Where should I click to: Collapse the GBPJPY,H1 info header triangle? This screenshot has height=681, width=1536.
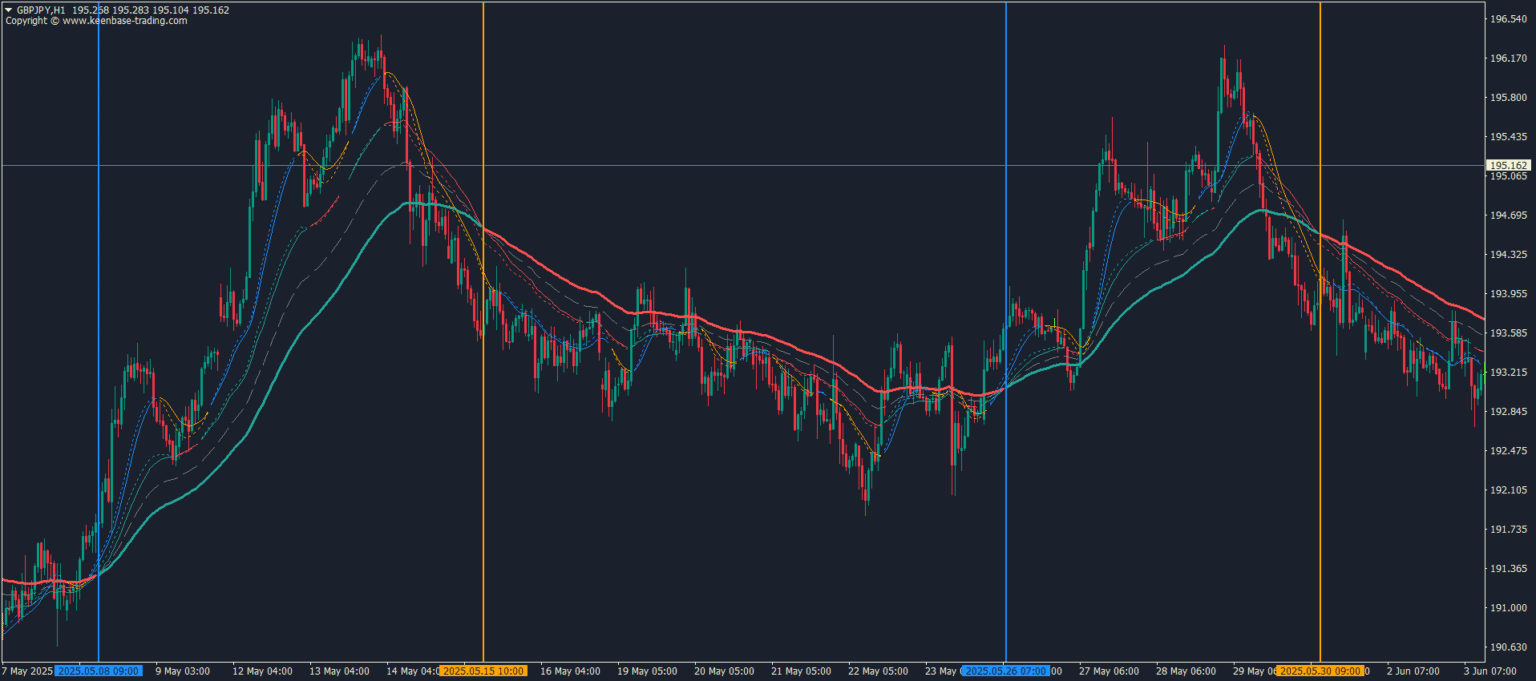coord(8,9)
